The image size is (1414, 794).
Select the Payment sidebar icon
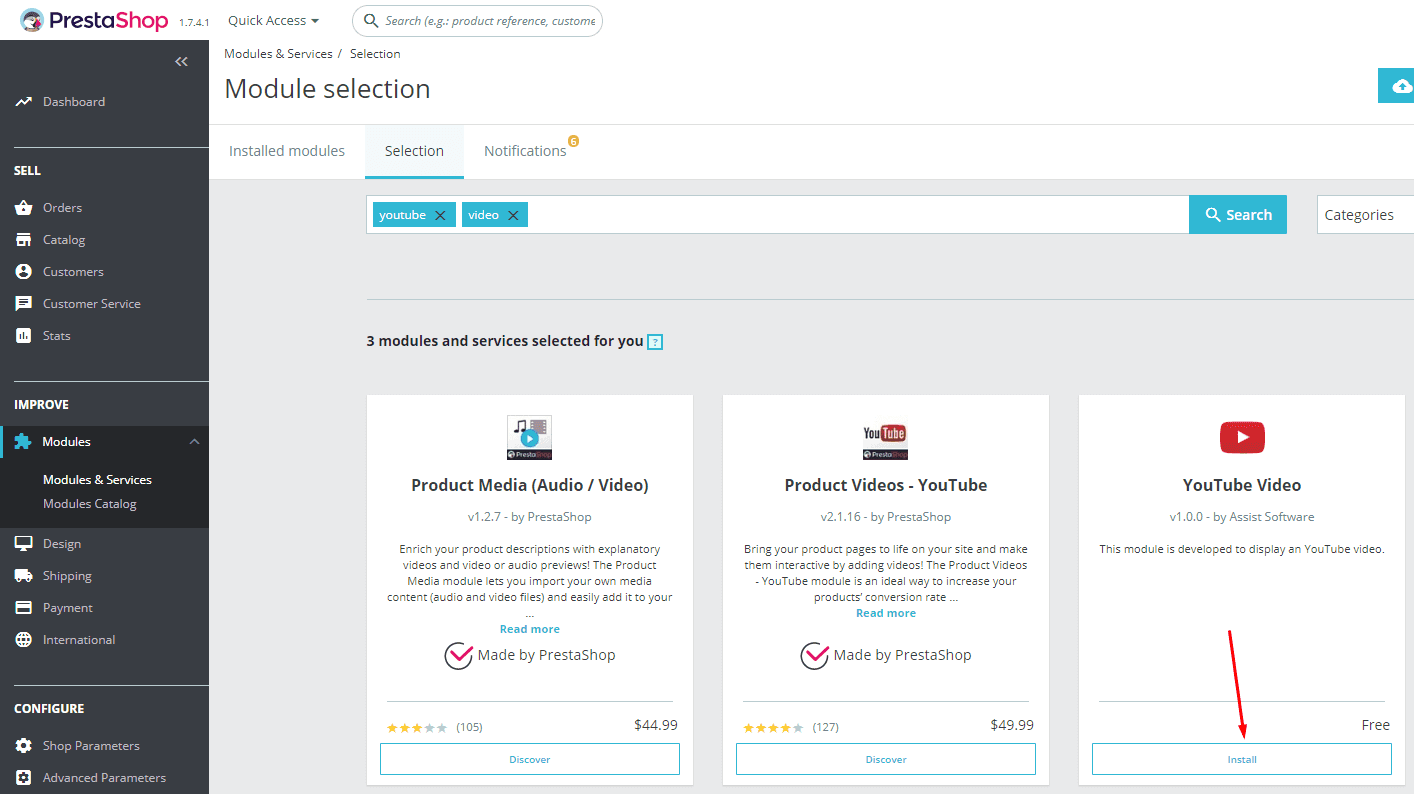(x=24, y=607)
